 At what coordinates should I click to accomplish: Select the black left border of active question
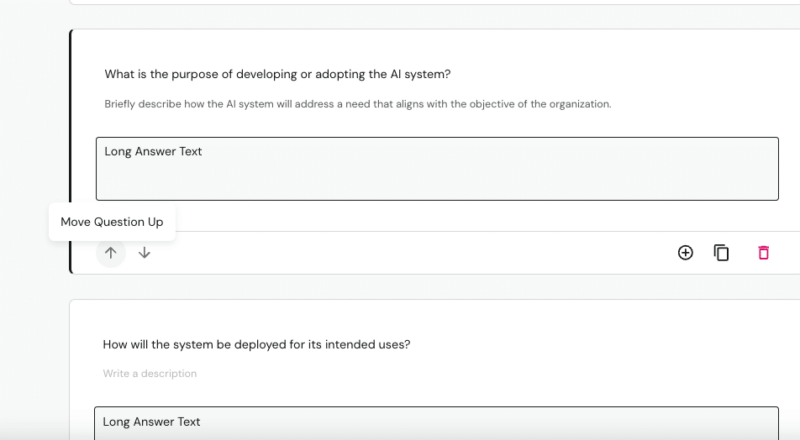click(x=70, y=150)
